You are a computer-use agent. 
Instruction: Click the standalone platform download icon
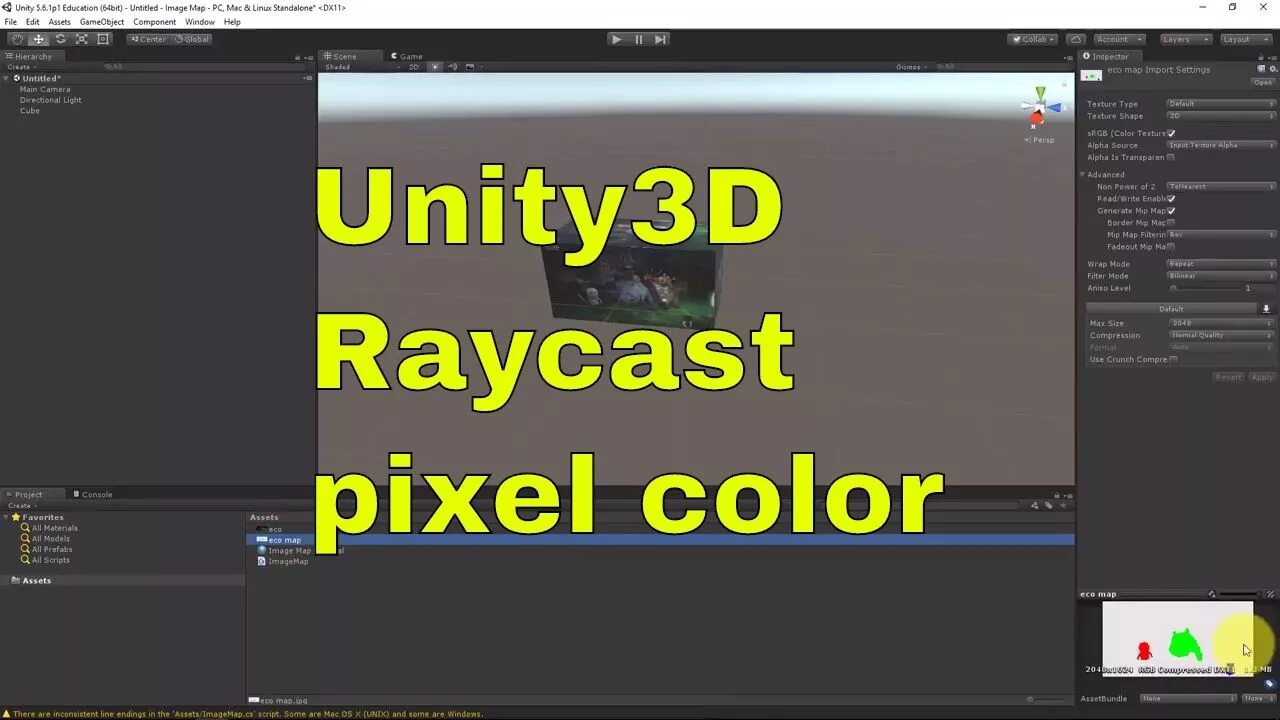tap(1266, 309)
